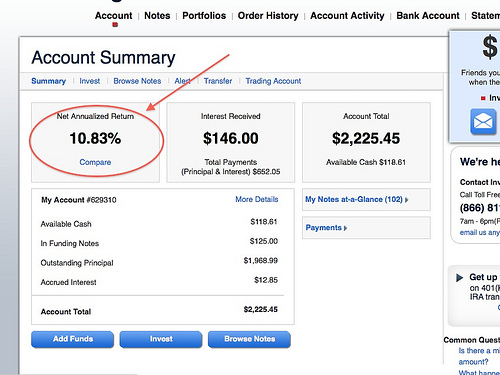This screenshot has width=500, height=375.
Task: Open the More Details link
Action: click(257, 199)
